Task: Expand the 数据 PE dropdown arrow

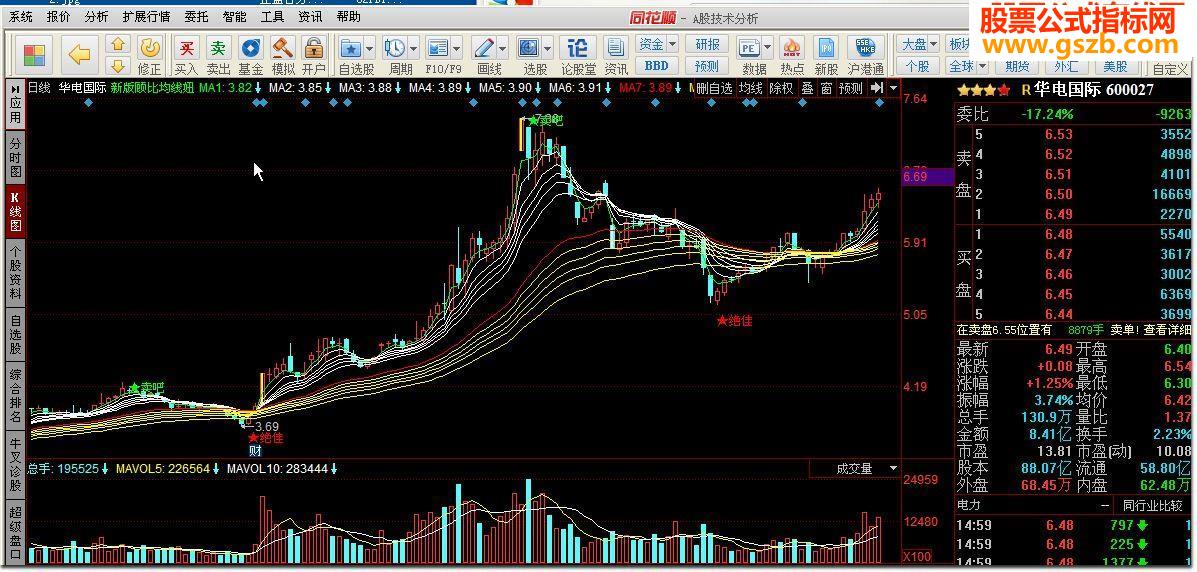Action: [x=766, y=49]
